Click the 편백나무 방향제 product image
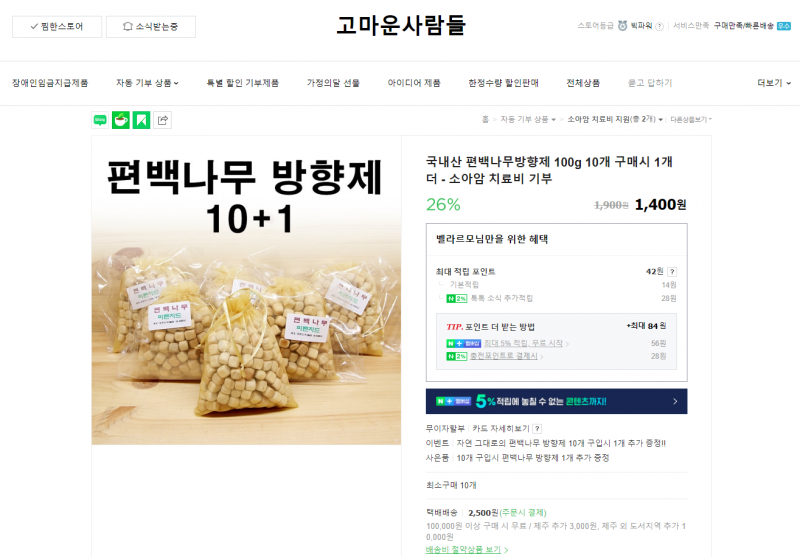 pyautogui.click(x=246, y=290)
